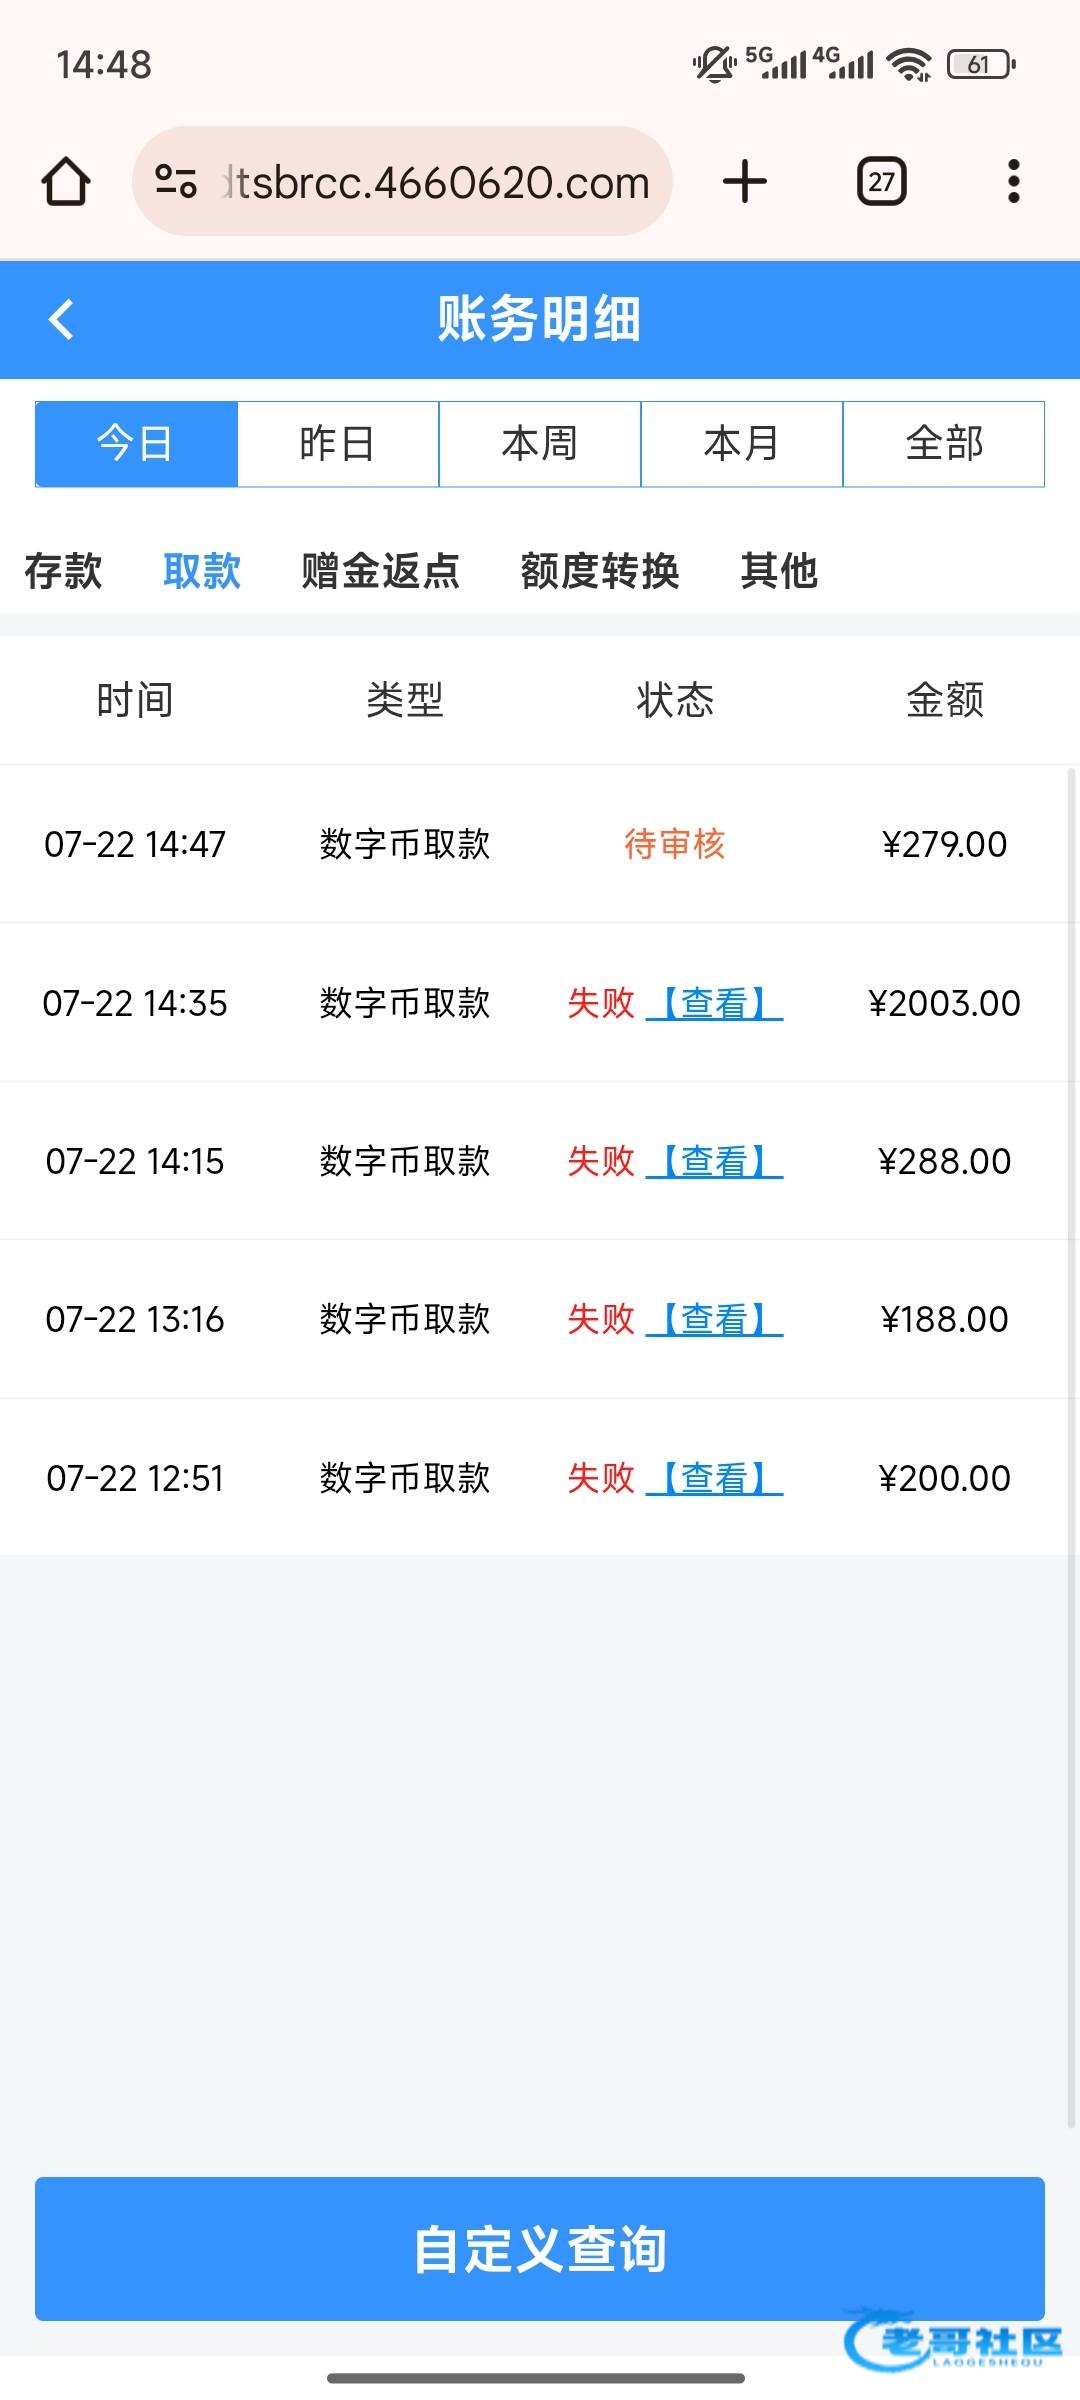Screen dimensions: 1080x2400
Task: Switch to 本周 date filter
Action: (540, 444)
